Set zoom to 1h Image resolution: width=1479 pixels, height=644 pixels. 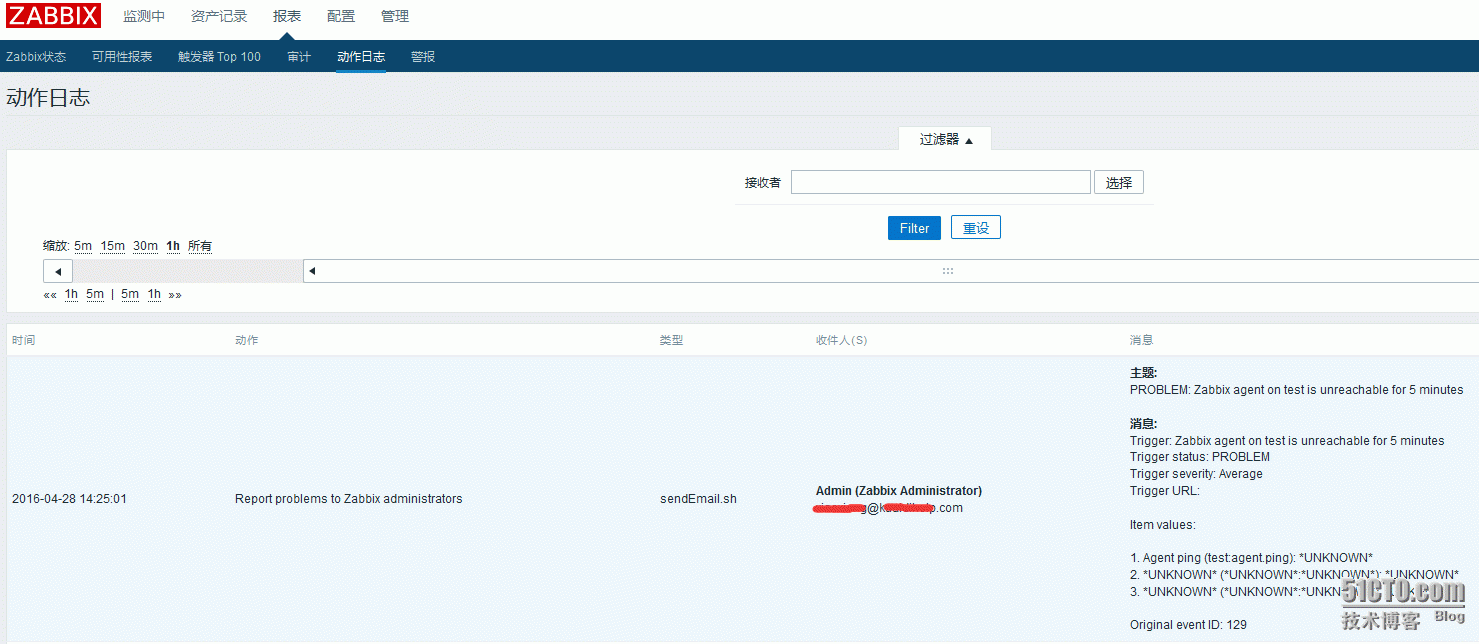(x=173, y=246)
